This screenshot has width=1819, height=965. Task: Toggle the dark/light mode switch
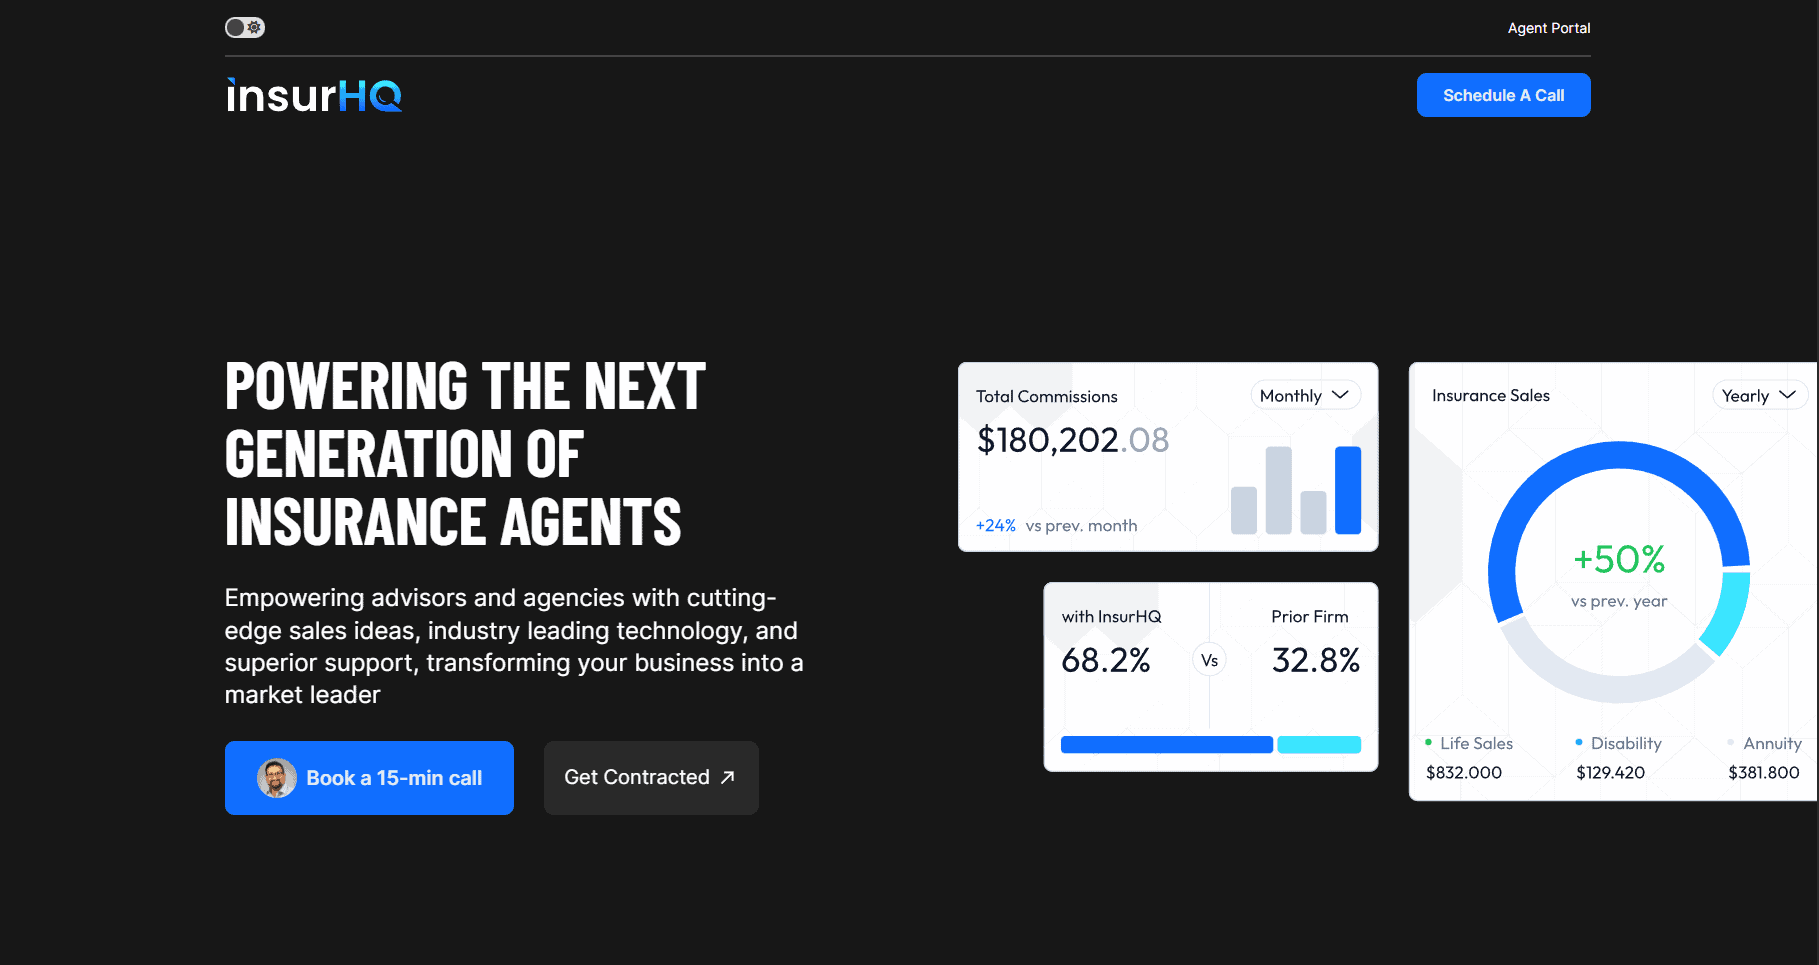tap(245, 27)
